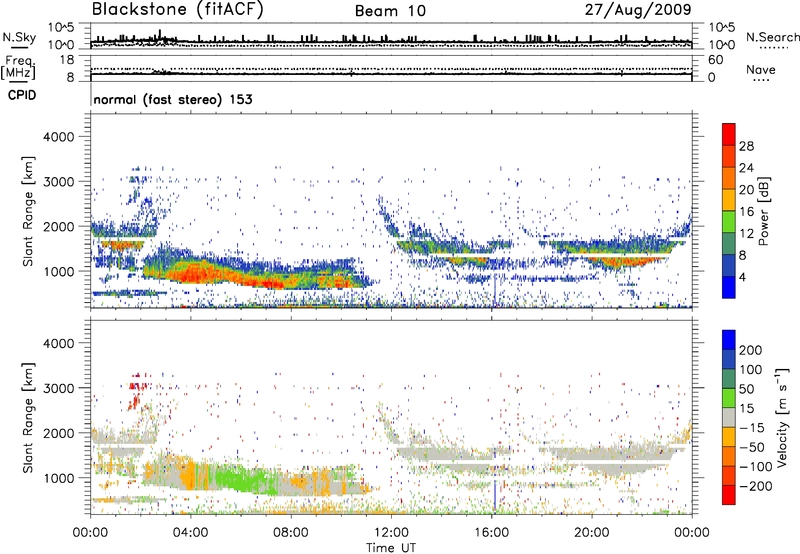800x554 pixels.
Task: Click the 28 label on Power colorbar
Action: tap(746, 146)
